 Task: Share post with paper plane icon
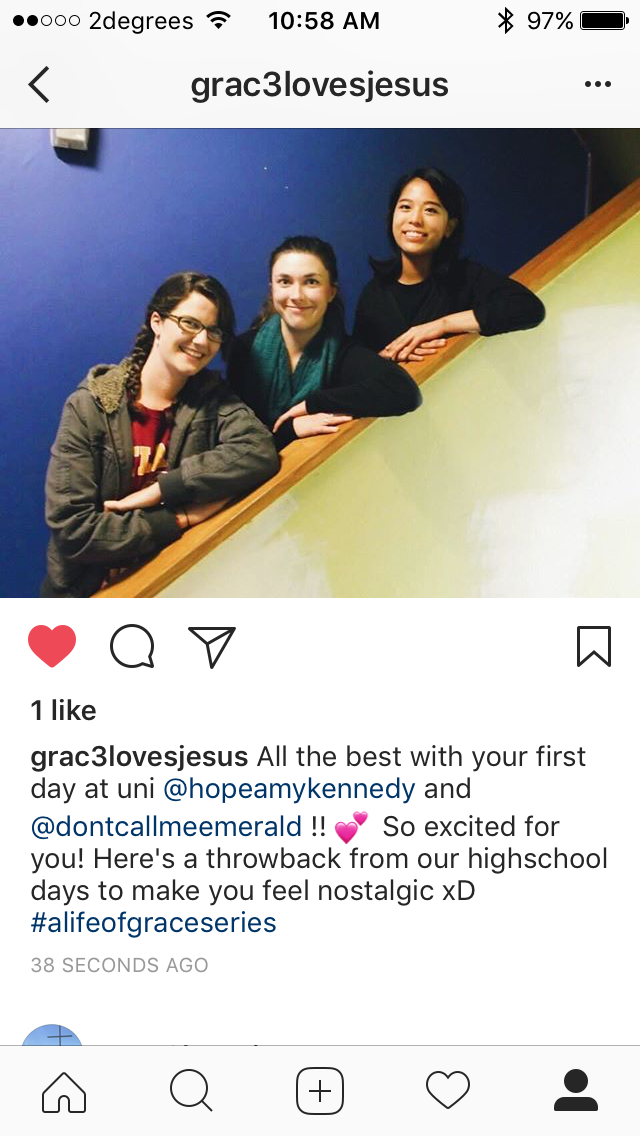pos(212,646)
